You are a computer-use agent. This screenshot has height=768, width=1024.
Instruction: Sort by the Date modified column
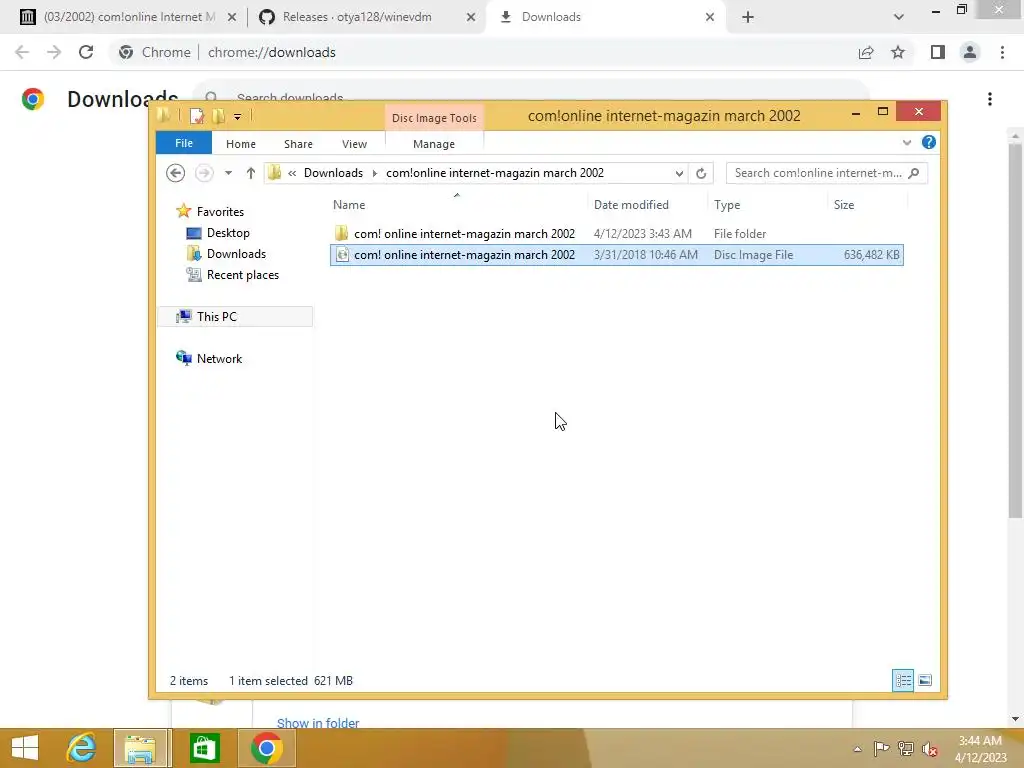(631, 205)
